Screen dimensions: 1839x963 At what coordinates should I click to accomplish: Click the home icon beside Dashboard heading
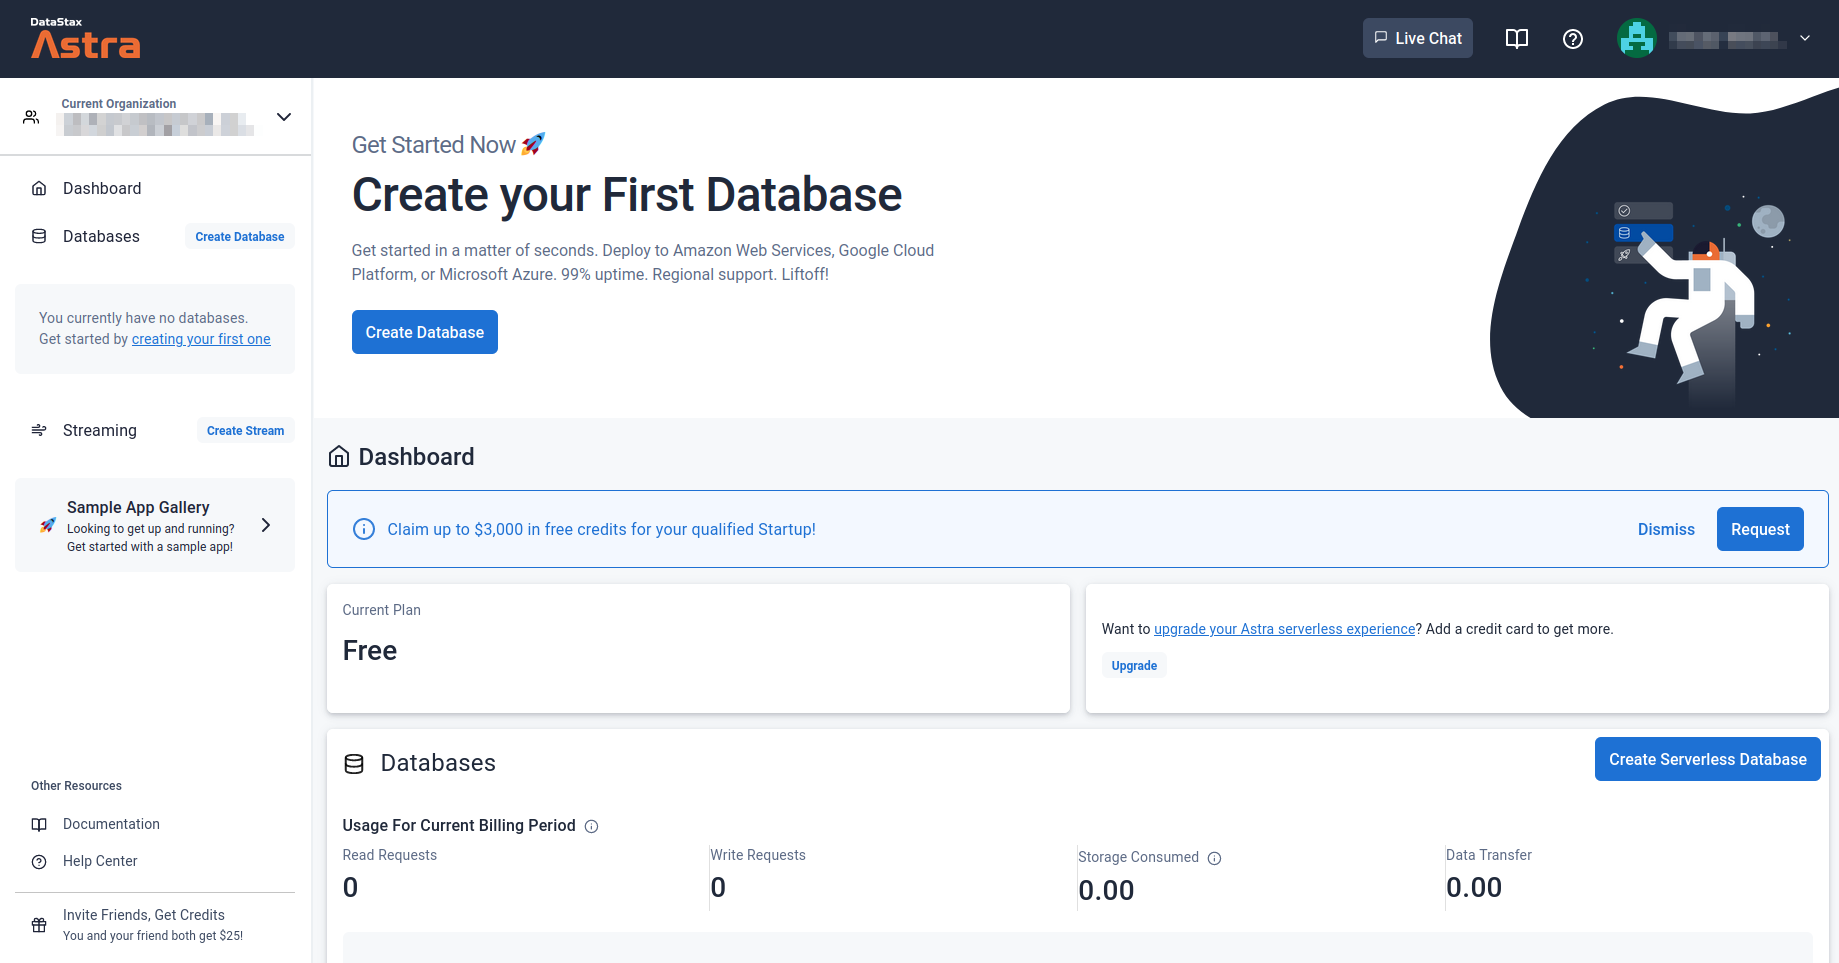click(x=339, y=457)
